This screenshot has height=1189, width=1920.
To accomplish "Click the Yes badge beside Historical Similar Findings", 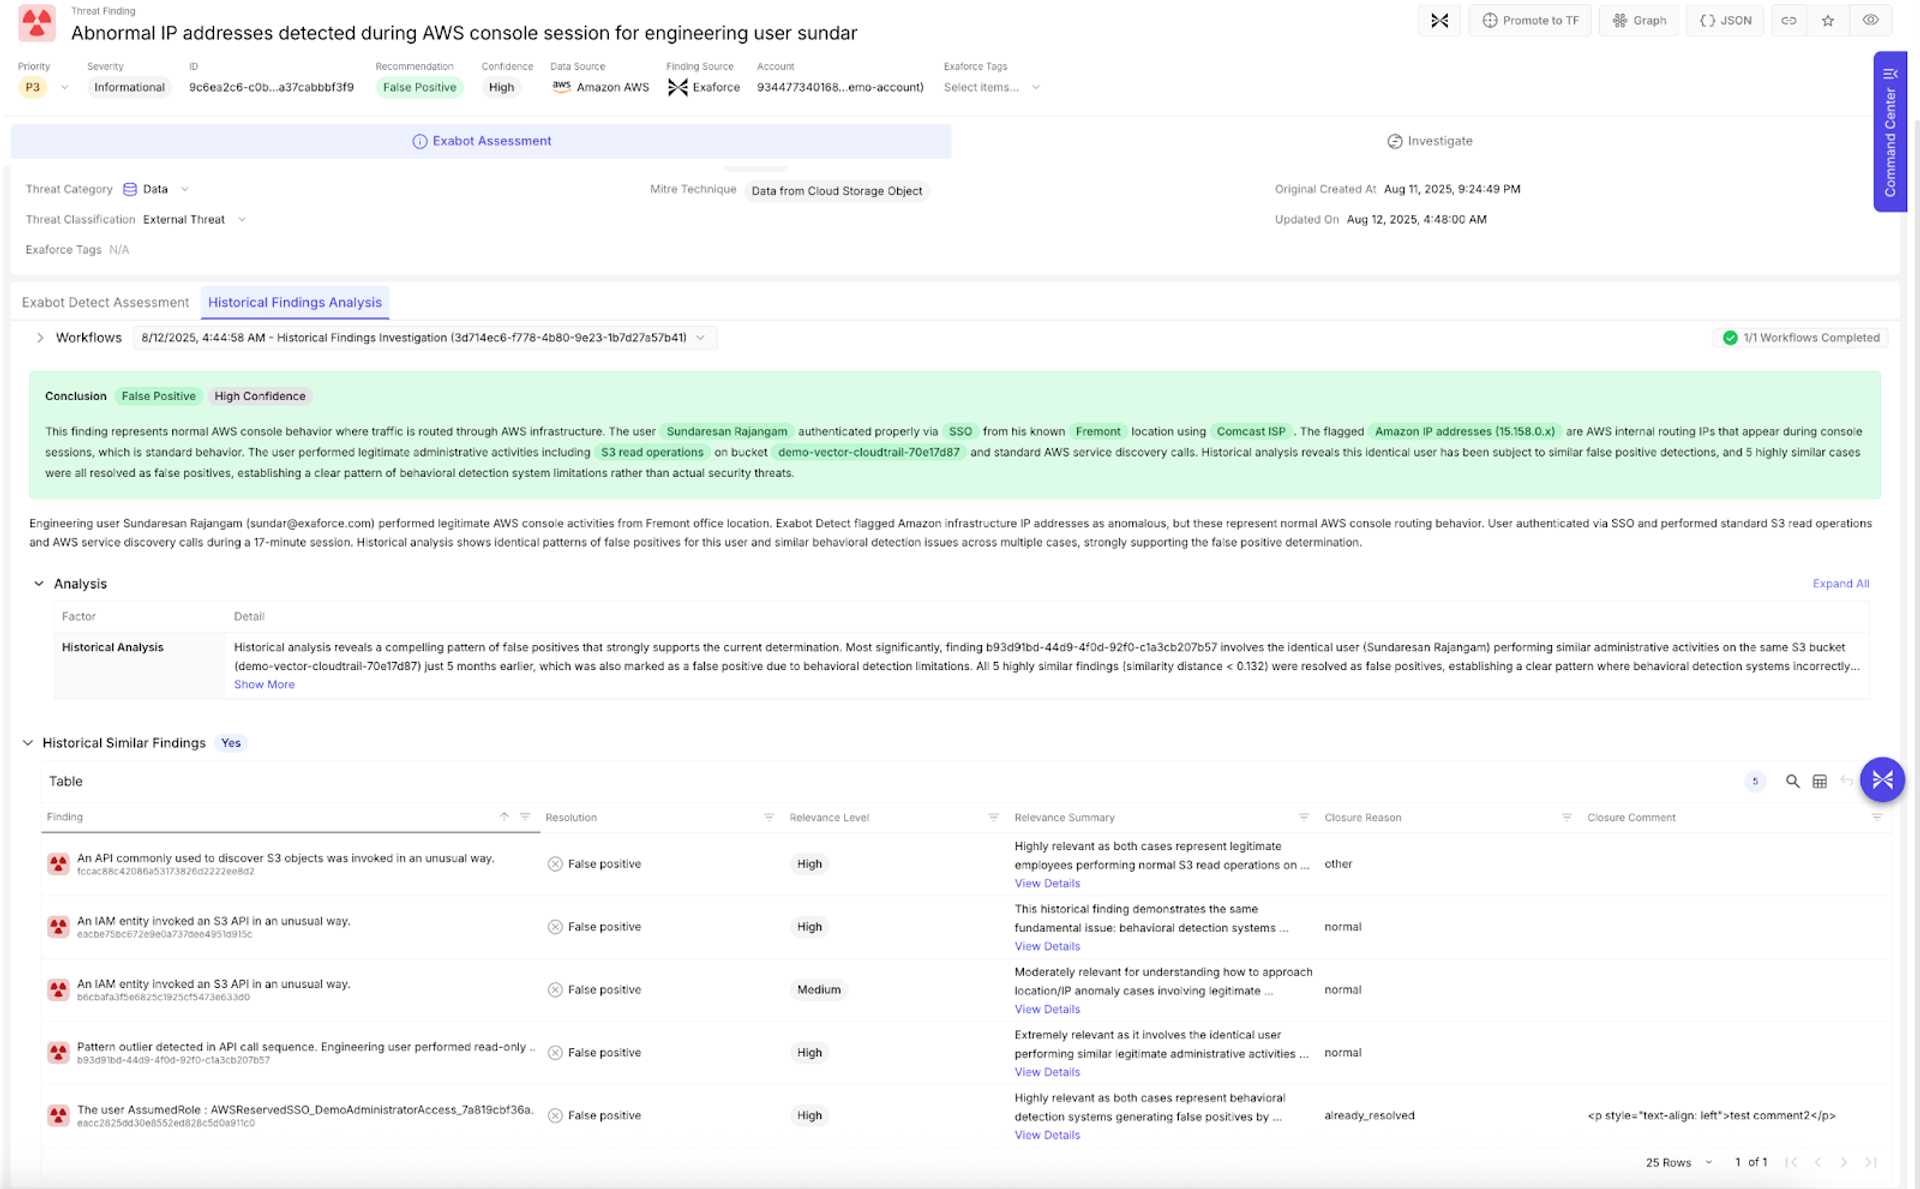I will click(231, 743).
